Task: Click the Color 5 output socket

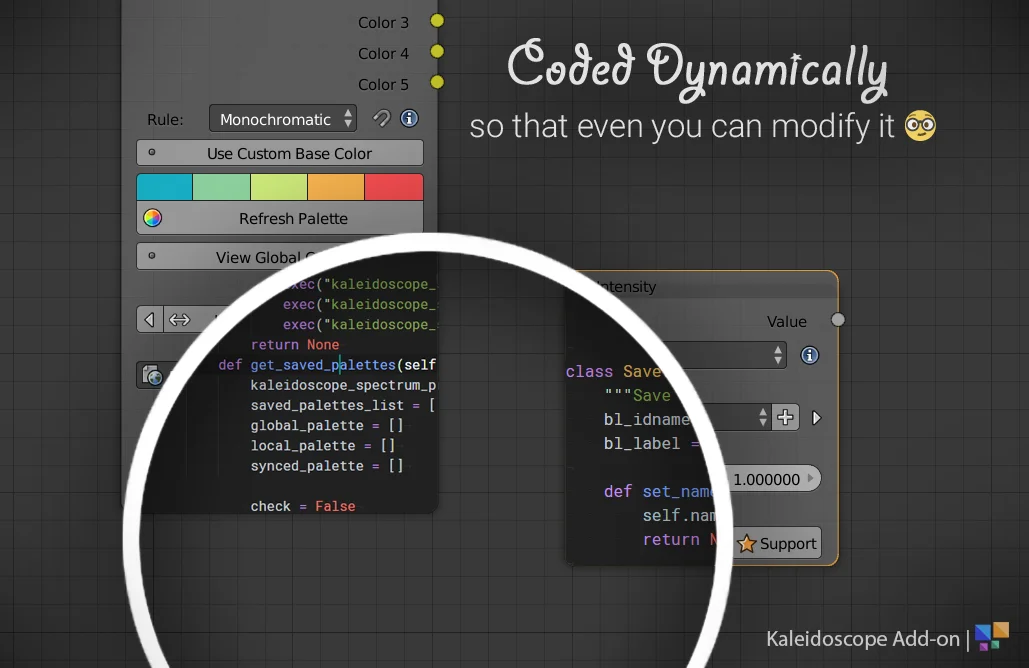Action: (437, 83)
